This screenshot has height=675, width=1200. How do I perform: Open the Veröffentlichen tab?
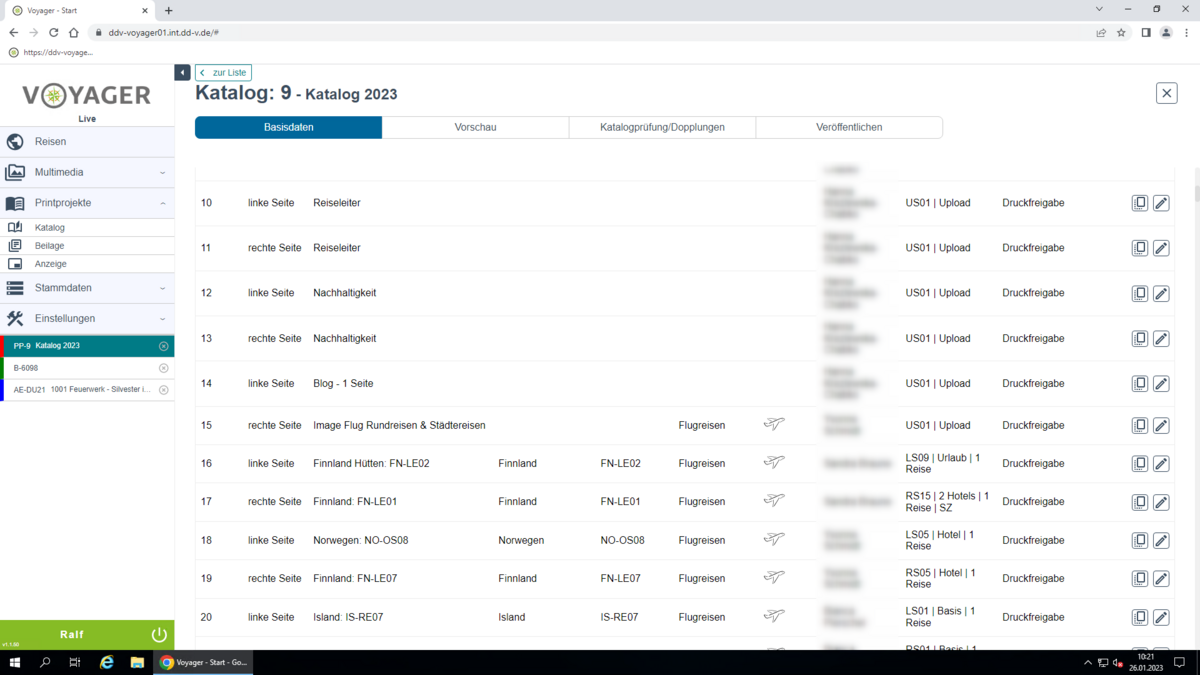(x=849, y=127)
